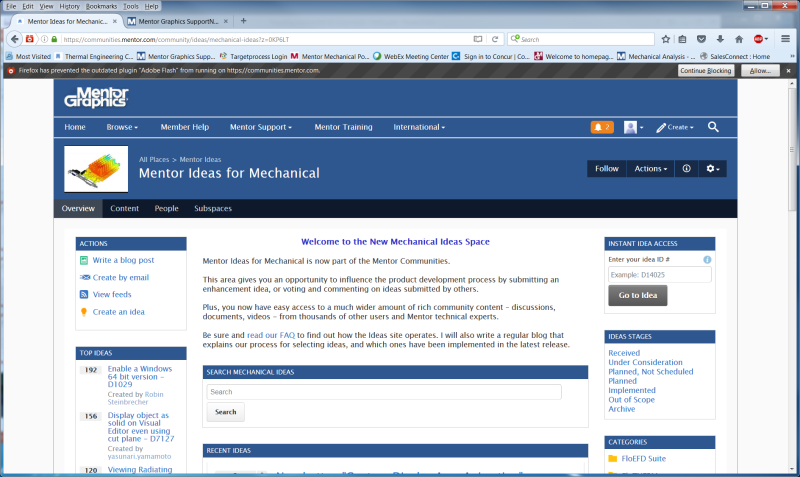The image size is (800, 477).
Task: Click Mentor Training navigation link
Action: pos(343,127)
